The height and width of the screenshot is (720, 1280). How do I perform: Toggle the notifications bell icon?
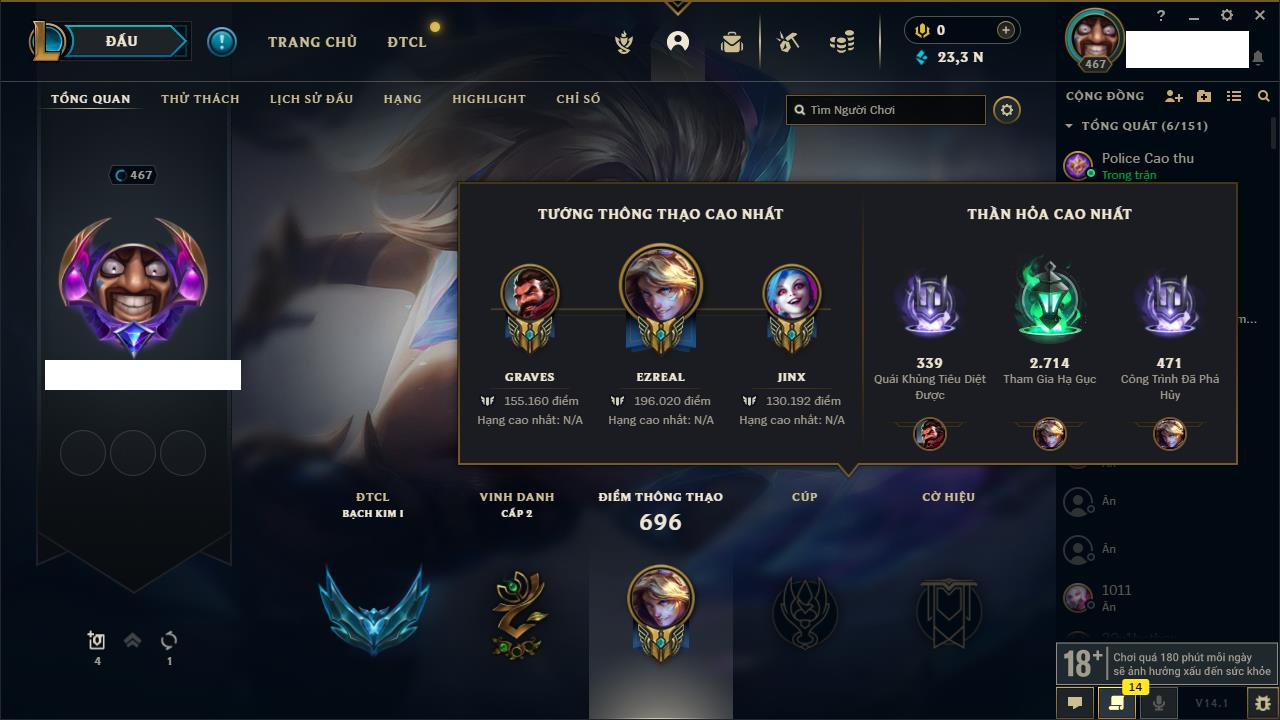click(x=1258, y=58)
